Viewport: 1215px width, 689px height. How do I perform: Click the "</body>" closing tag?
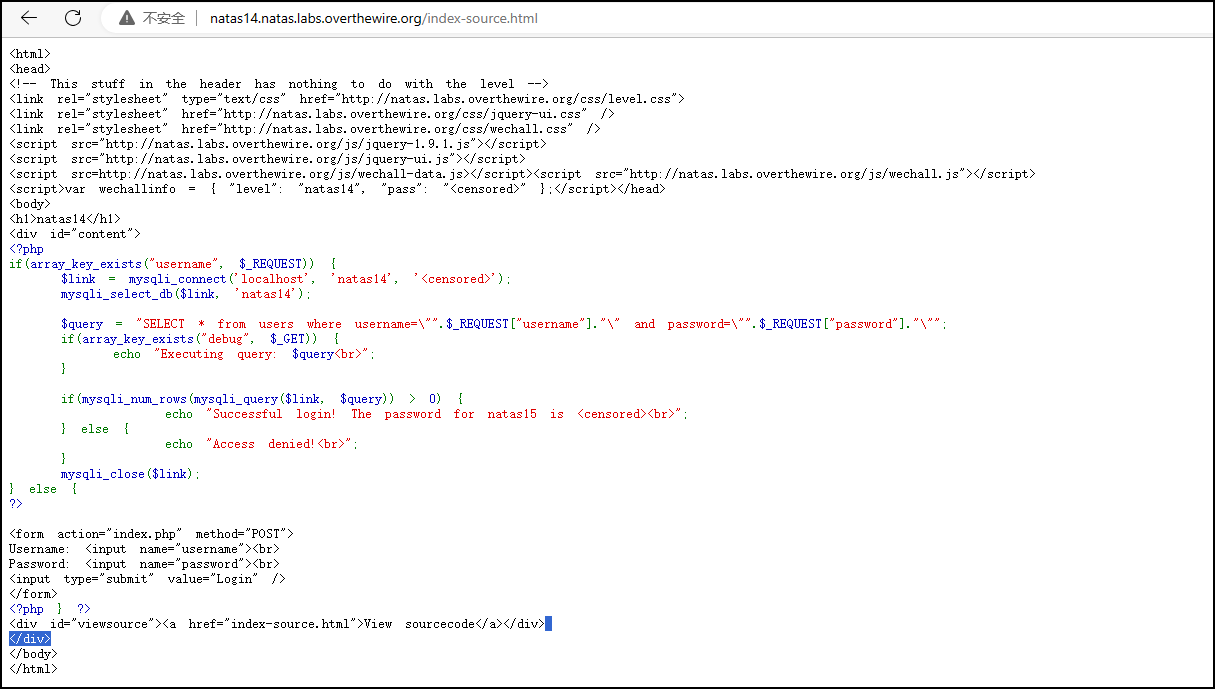pos(33,654)
